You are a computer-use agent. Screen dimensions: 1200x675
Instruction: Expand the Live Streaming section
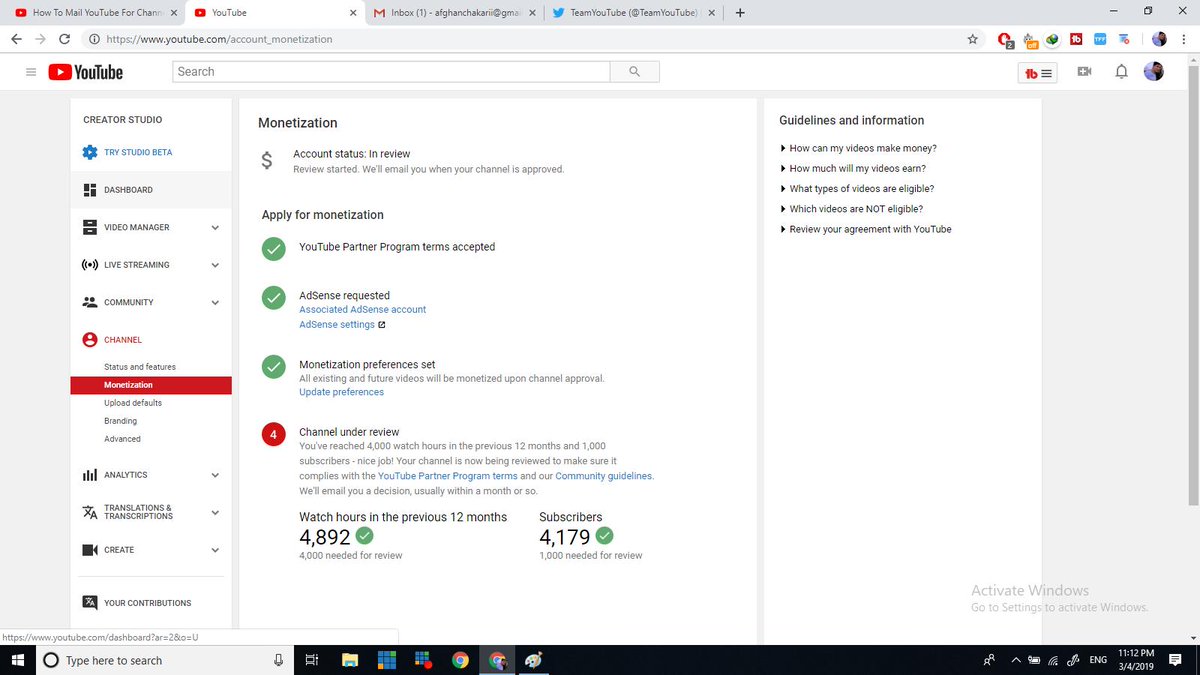pos(215,265)
